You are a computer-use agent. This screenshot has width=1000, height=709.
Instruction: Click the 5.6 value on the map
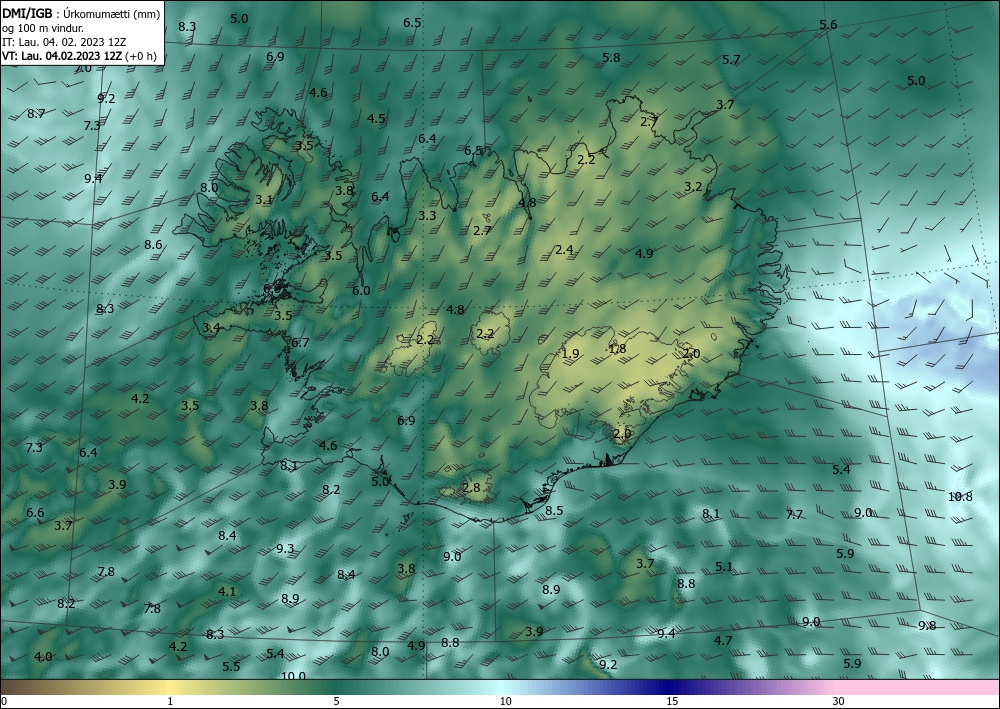[828, 25]
